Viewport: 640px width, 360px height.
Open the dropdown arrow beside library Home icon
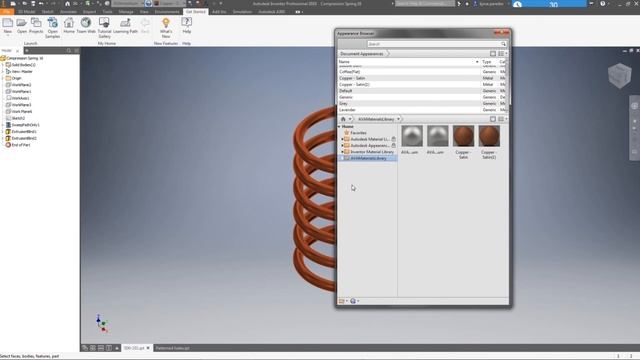click(350, 119)
